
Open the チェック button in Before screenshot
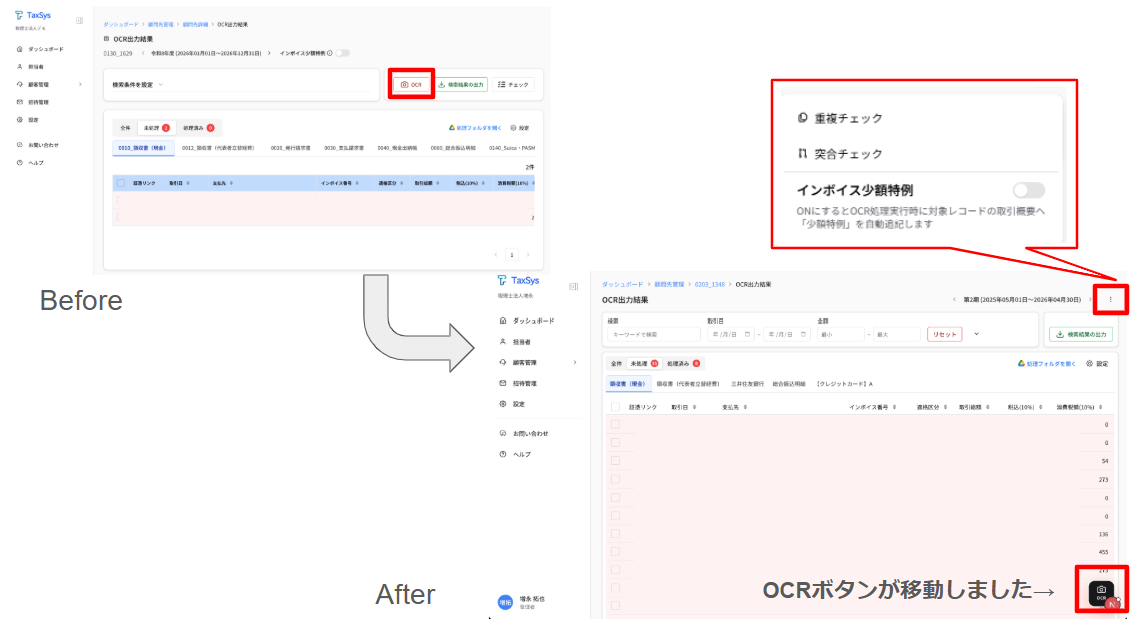(513, 85)
